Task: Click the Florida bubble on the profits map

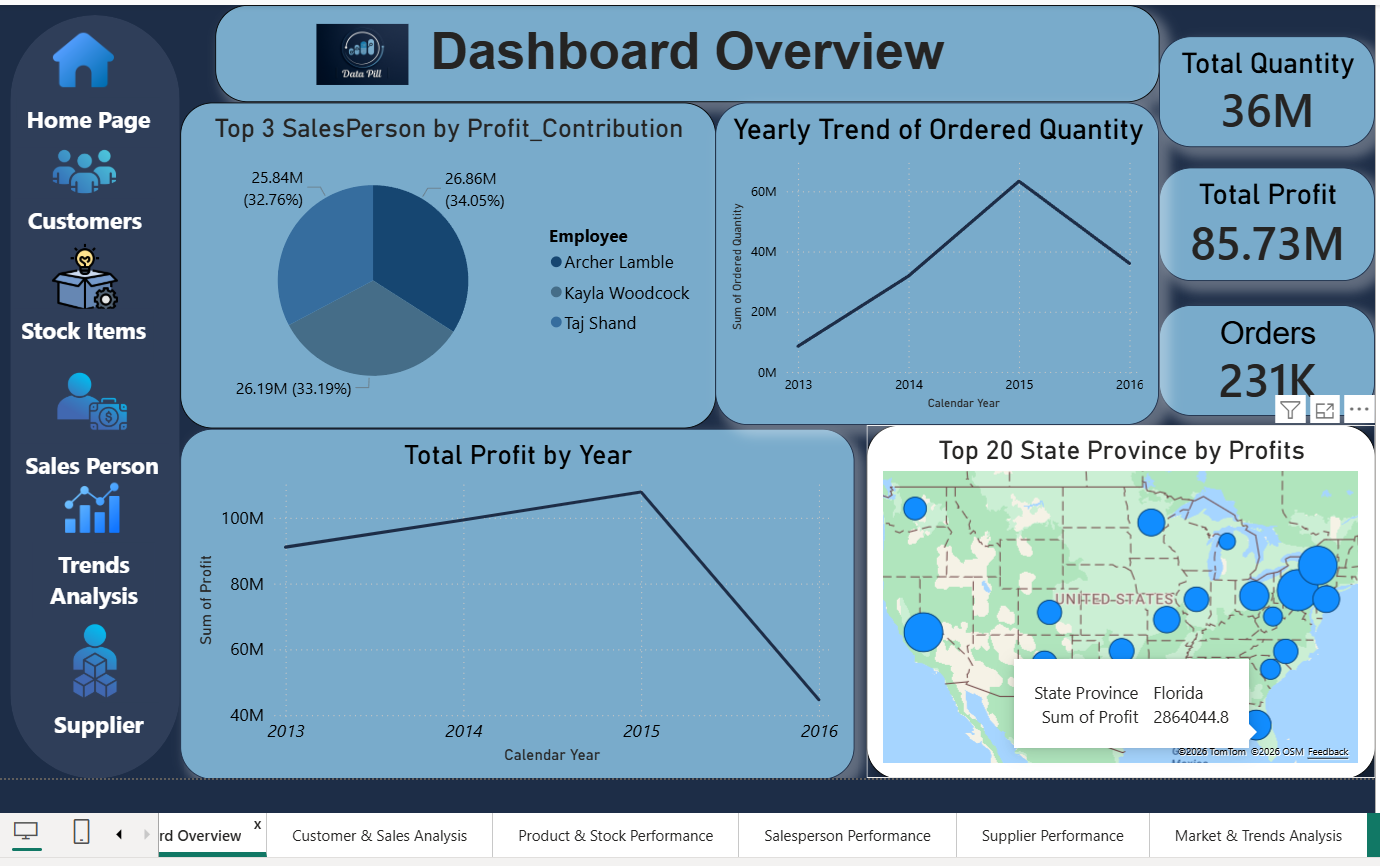Action: 1262,723
